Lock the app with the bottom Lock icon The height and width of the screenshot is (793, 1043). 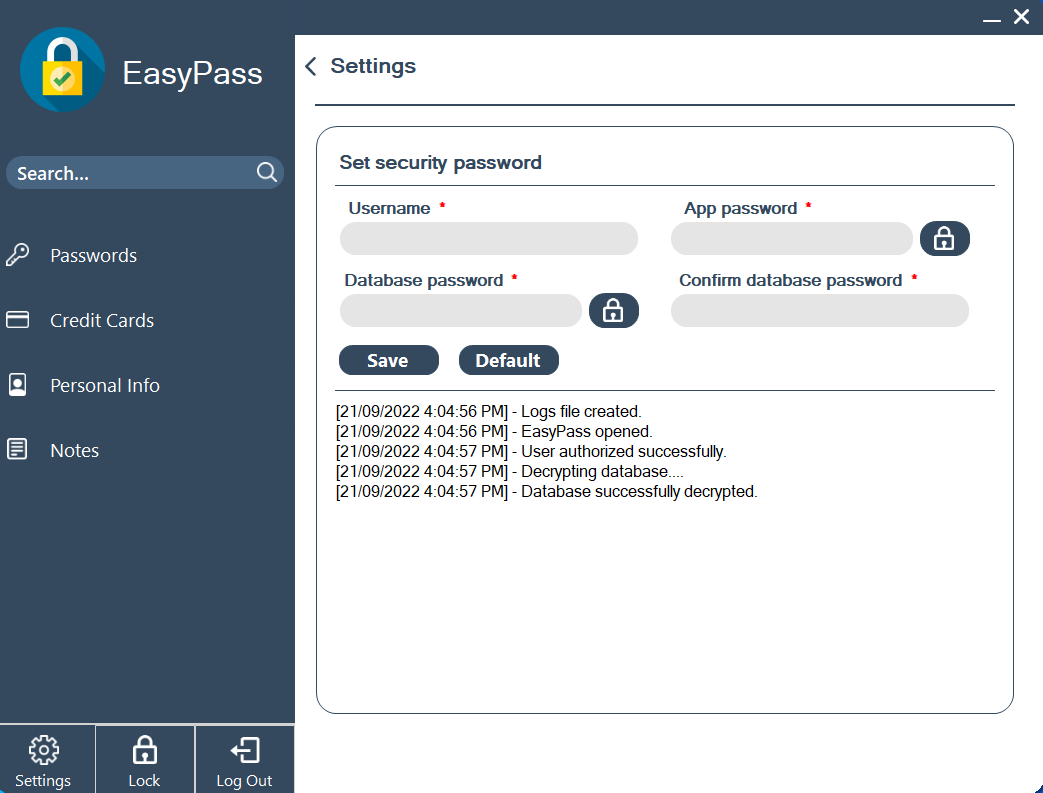(144, 750)
